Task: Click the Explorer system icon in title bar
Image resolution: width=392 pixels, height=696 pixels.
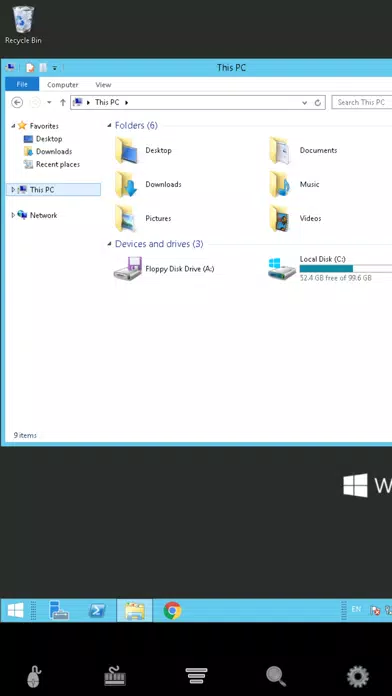Action: pos(10,68)
